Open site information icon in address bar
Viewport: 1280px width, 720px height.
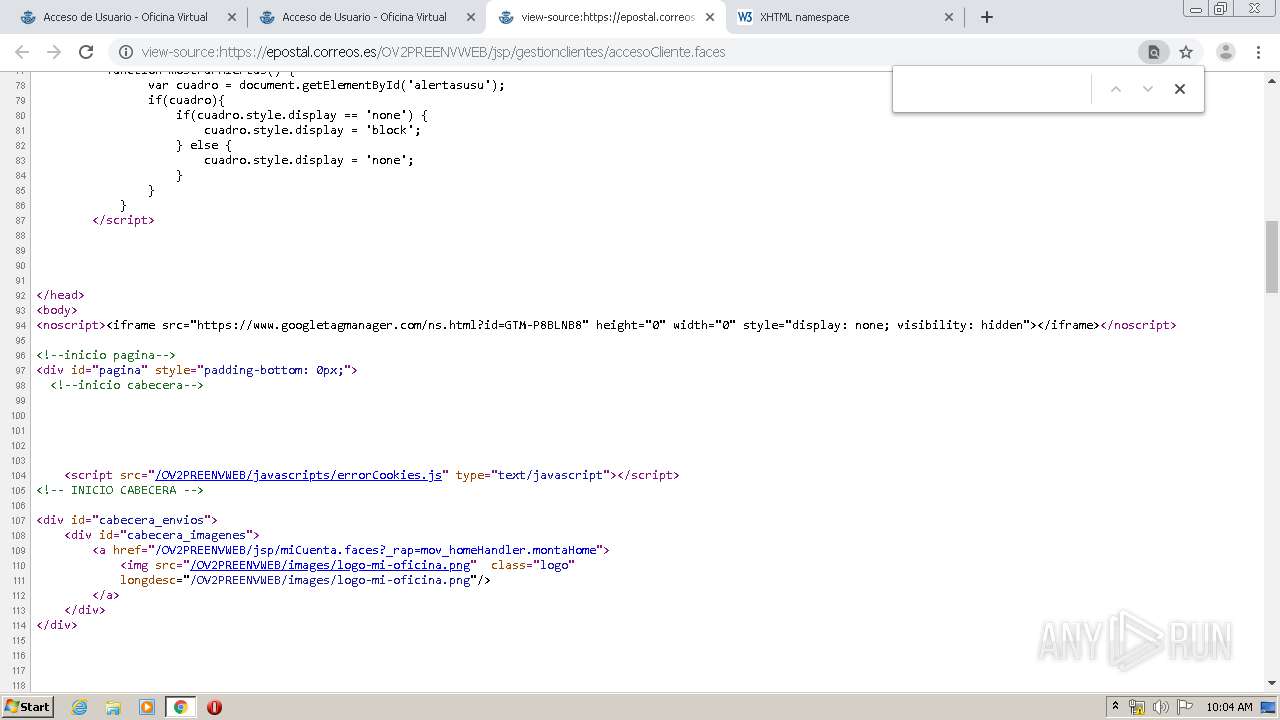tap(125, 52)
